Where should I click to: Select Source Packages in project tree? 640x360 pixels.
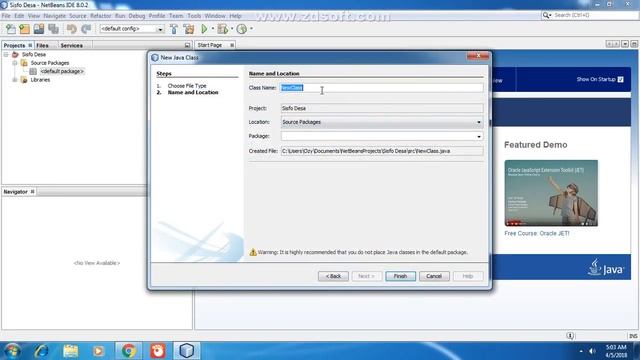click(50, 63)
